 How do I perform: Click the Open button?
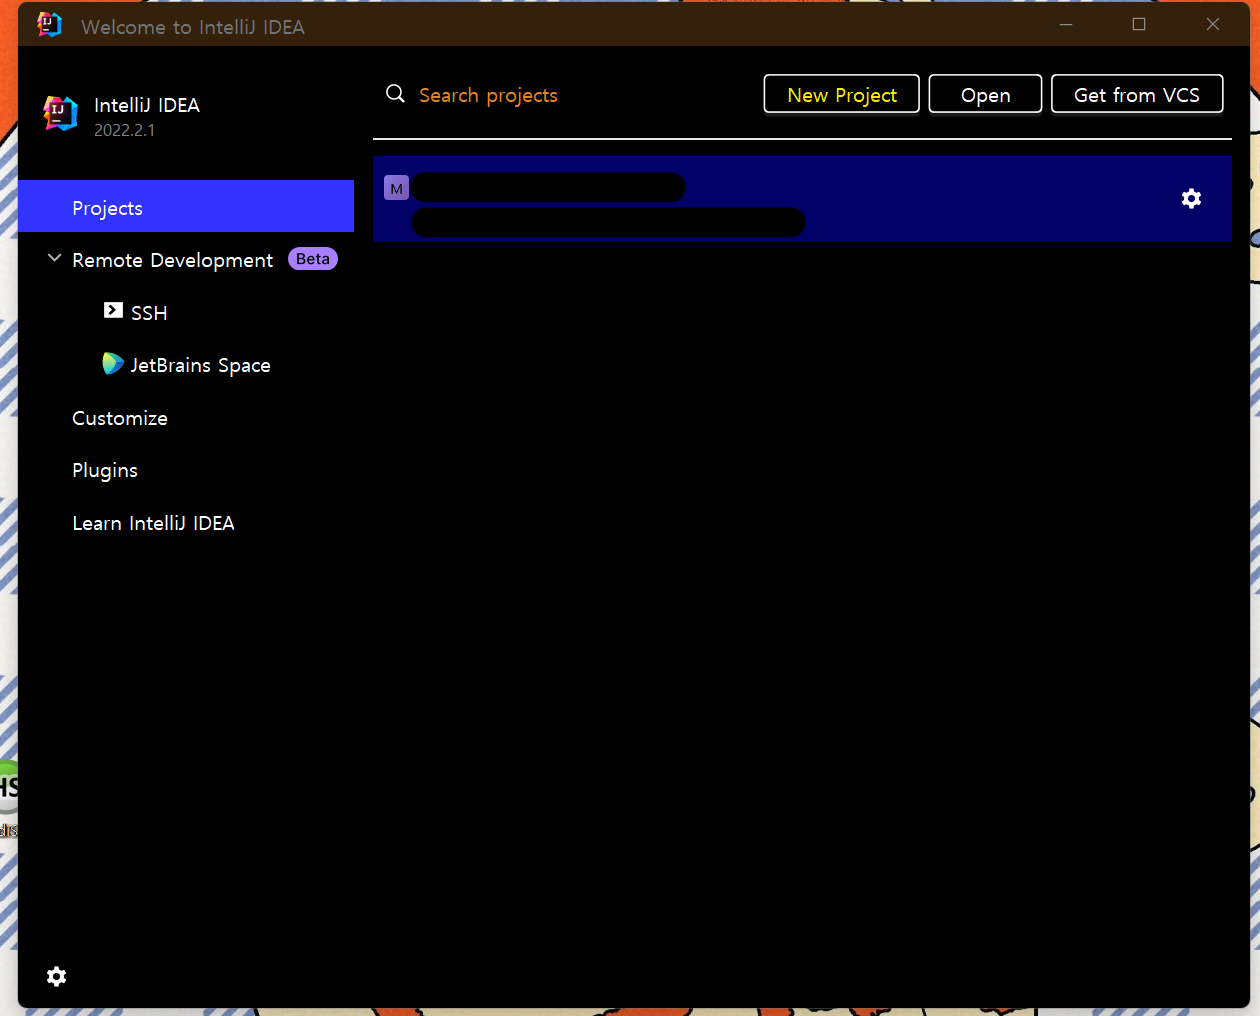[x=986, y=95]
